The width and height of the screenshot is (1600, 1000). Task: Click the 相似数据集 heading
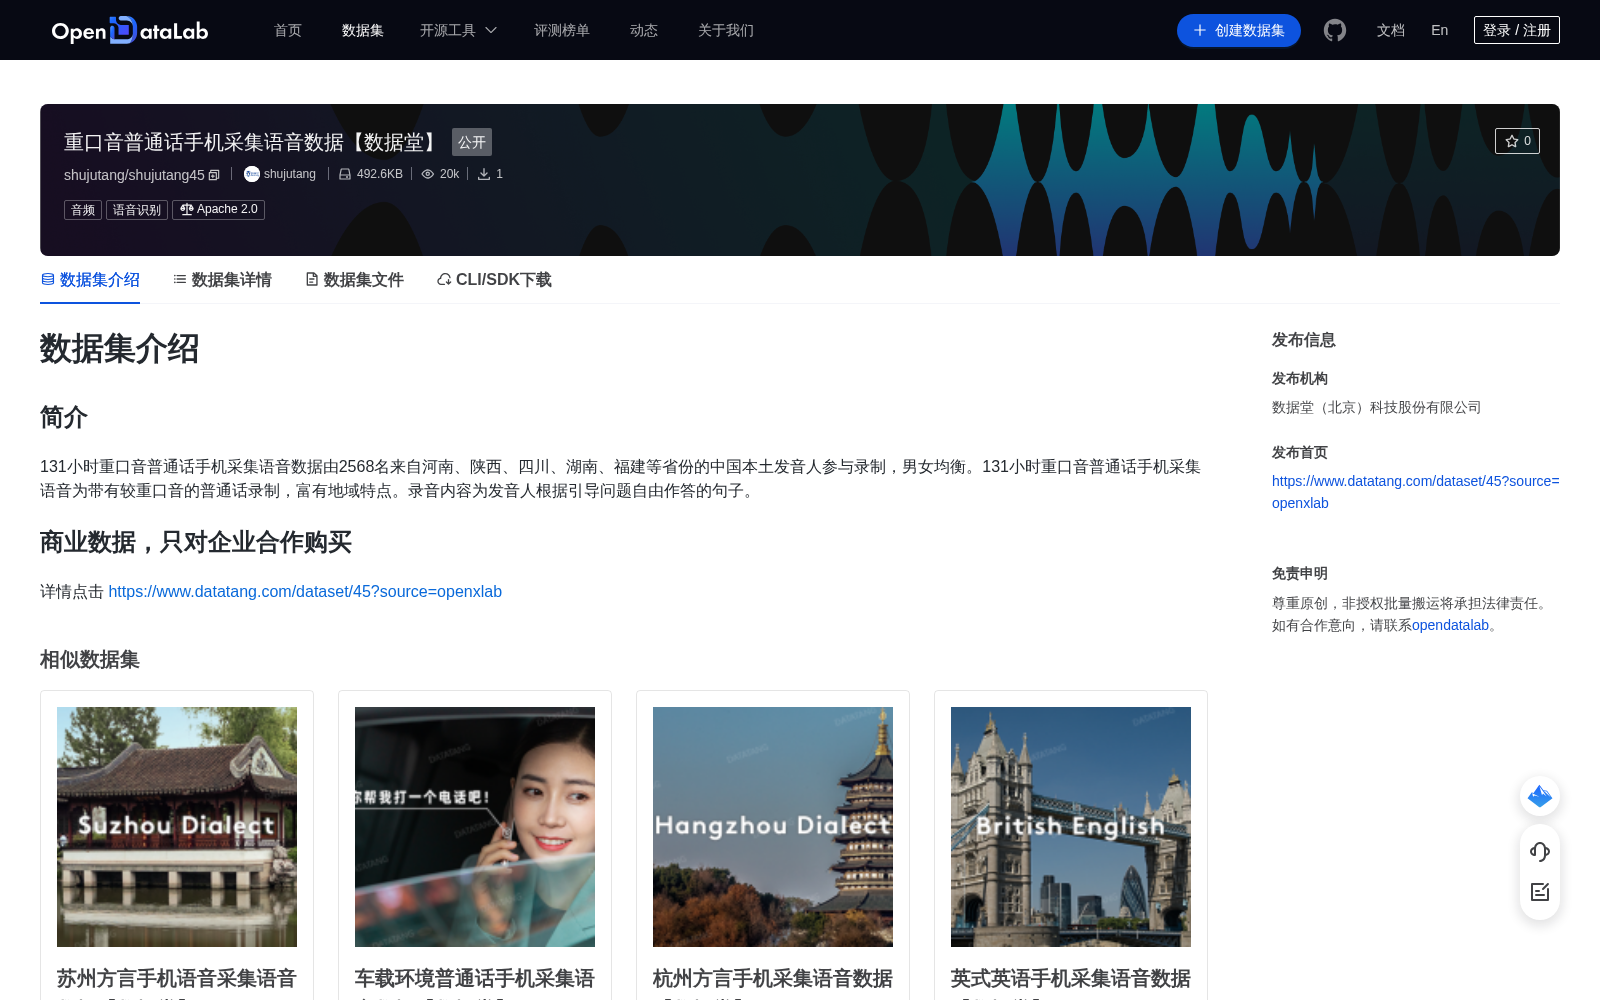pos(90,660)
